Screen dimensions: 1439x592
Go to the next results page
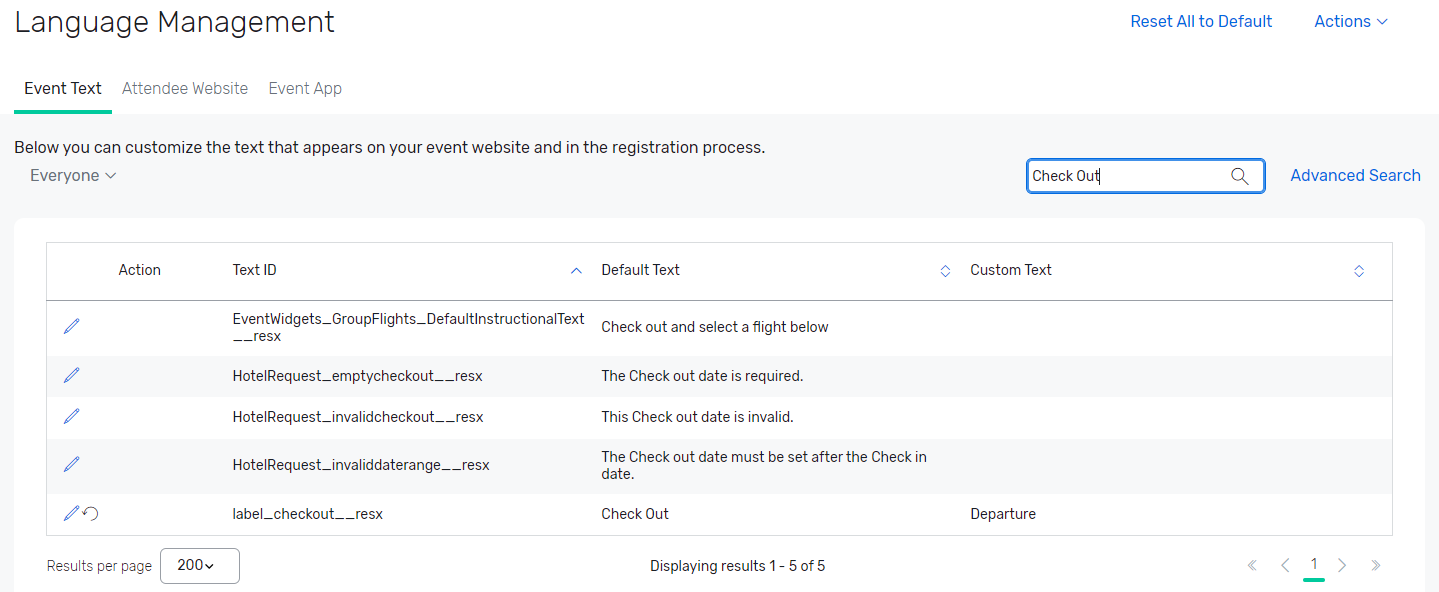1343,565
